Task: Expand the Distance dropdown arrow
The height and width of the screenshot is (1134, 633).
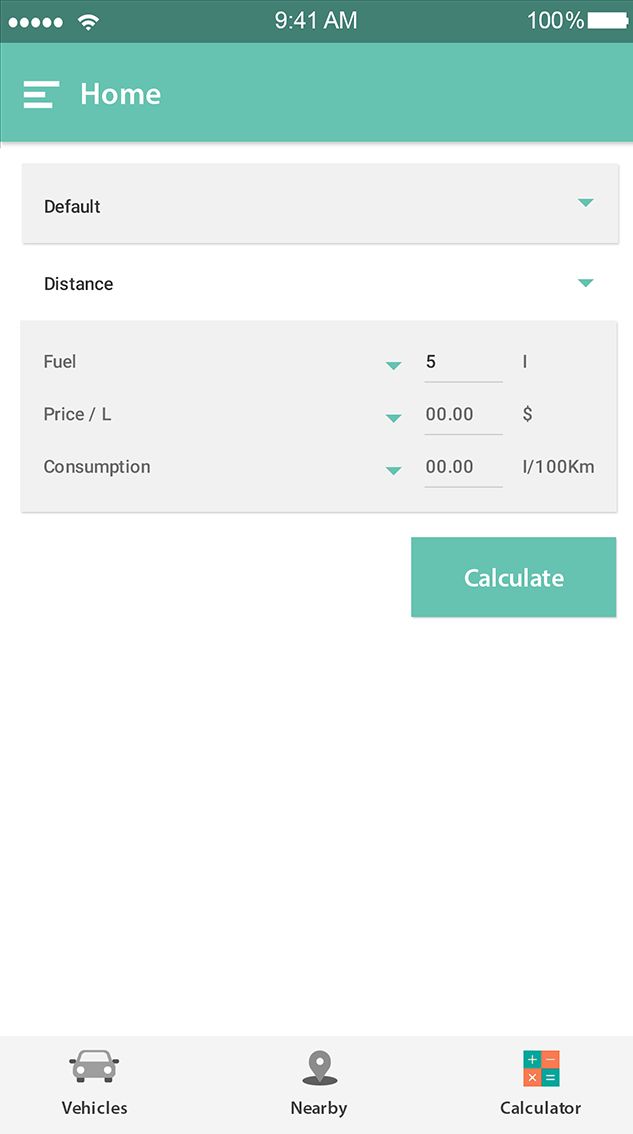Action: [586, 283]
